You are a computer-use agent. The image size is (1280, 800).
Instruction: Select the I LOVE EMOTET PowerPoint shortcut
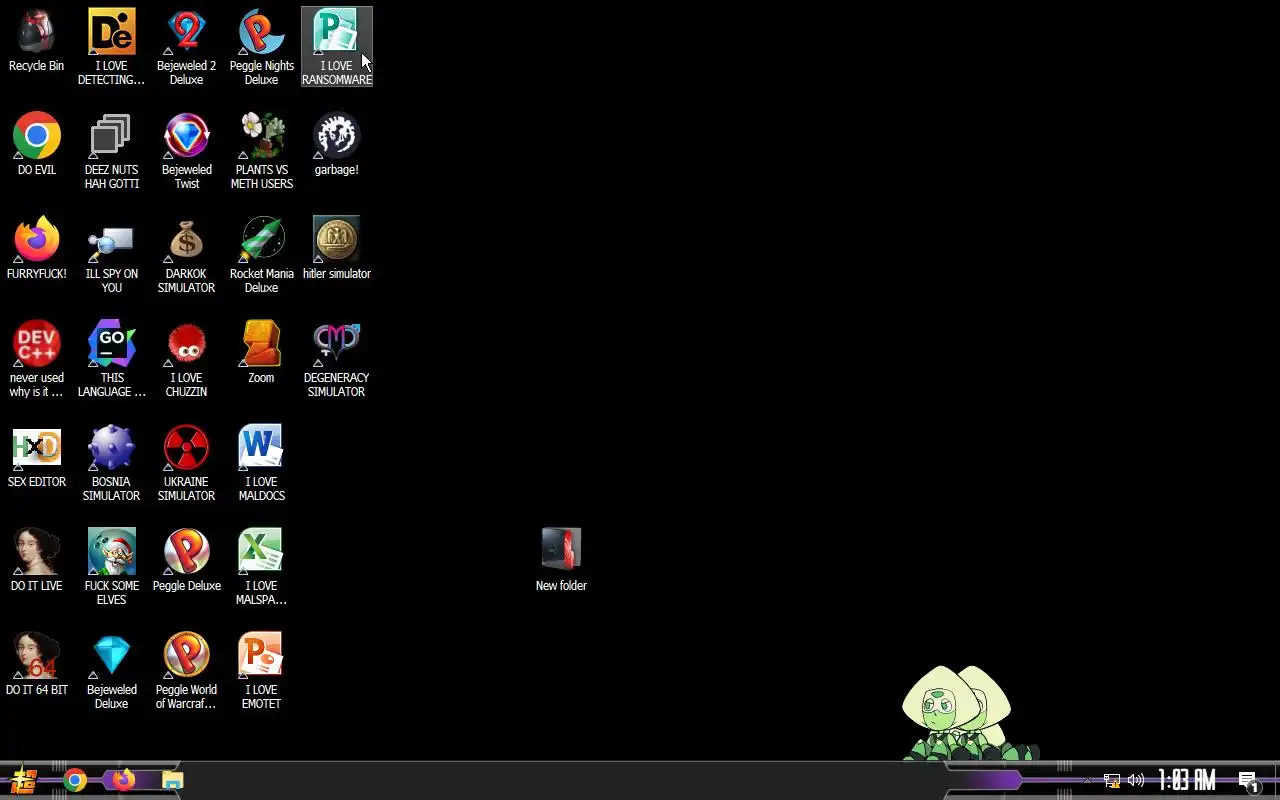tap(261, 671)
